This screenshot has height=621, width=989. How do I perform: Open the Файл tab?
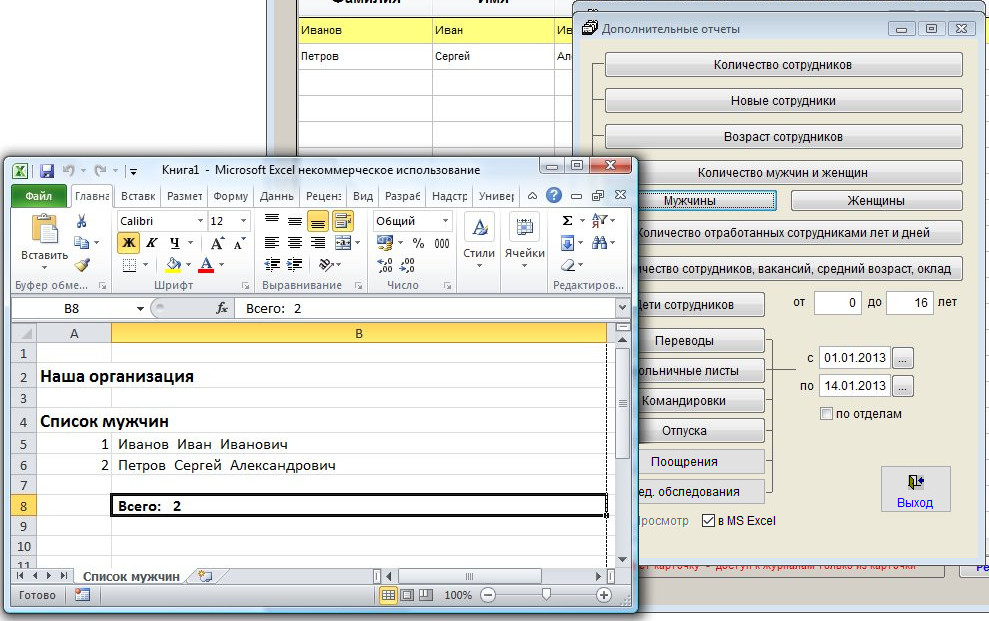38,195
